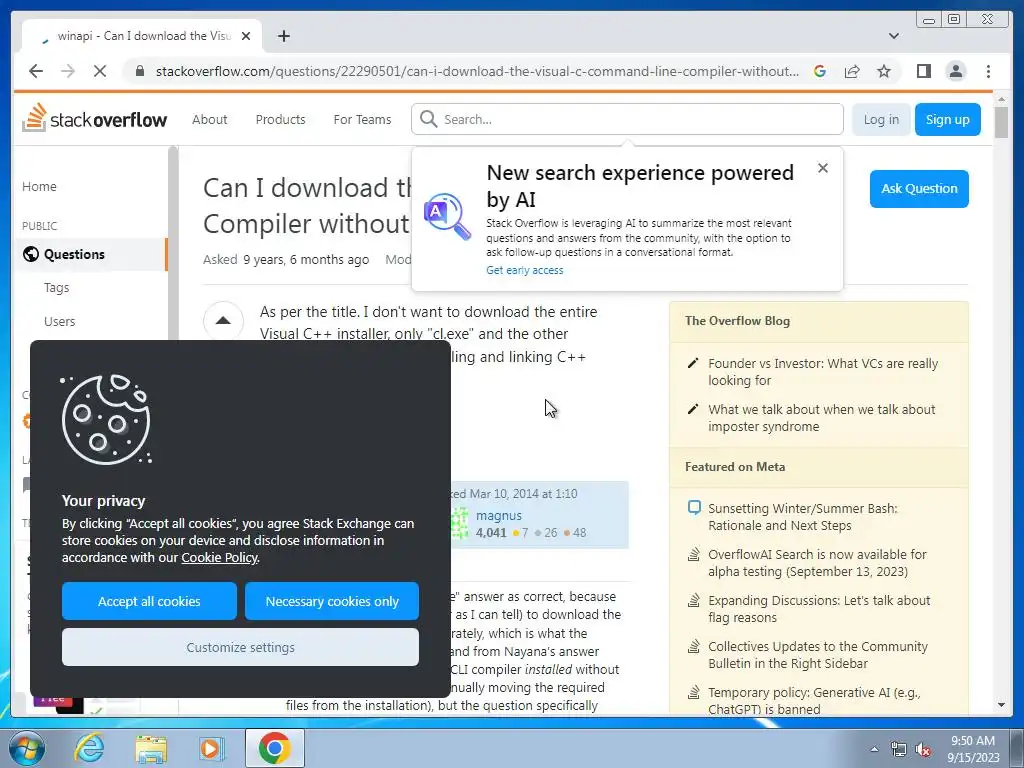Open the Chrome three-dot menu
1024x768 pixels.
(988, 71)
